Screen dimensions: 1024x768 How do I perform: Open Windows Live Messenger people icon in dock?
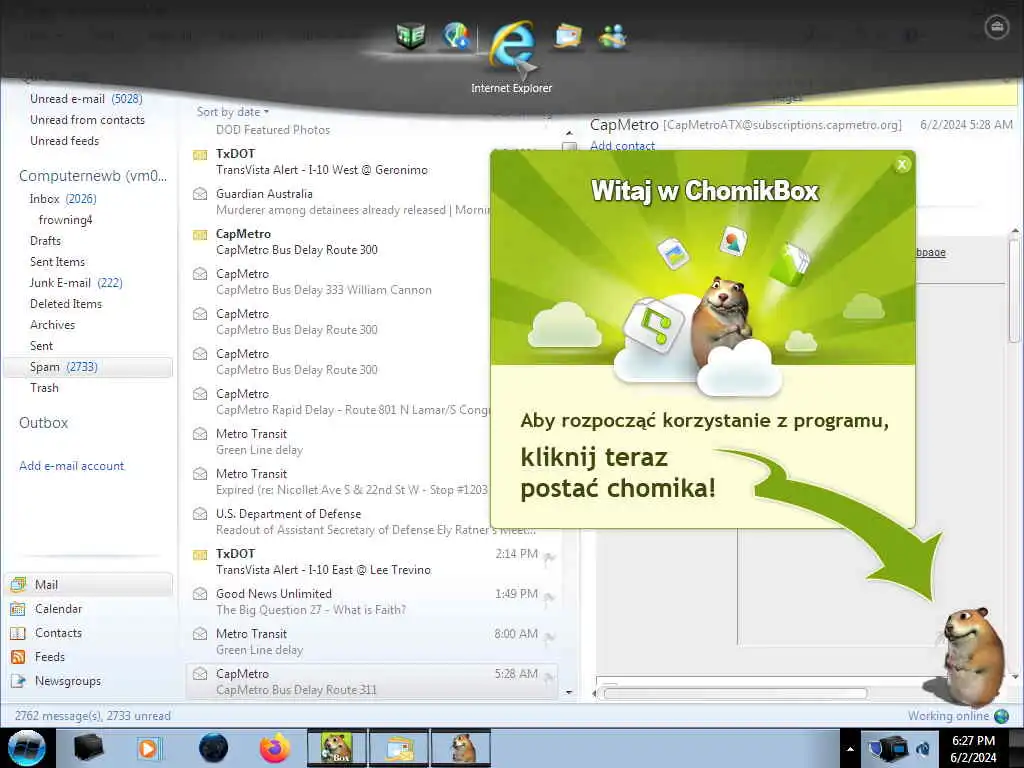pyautogui.click(x=613, y=37)
